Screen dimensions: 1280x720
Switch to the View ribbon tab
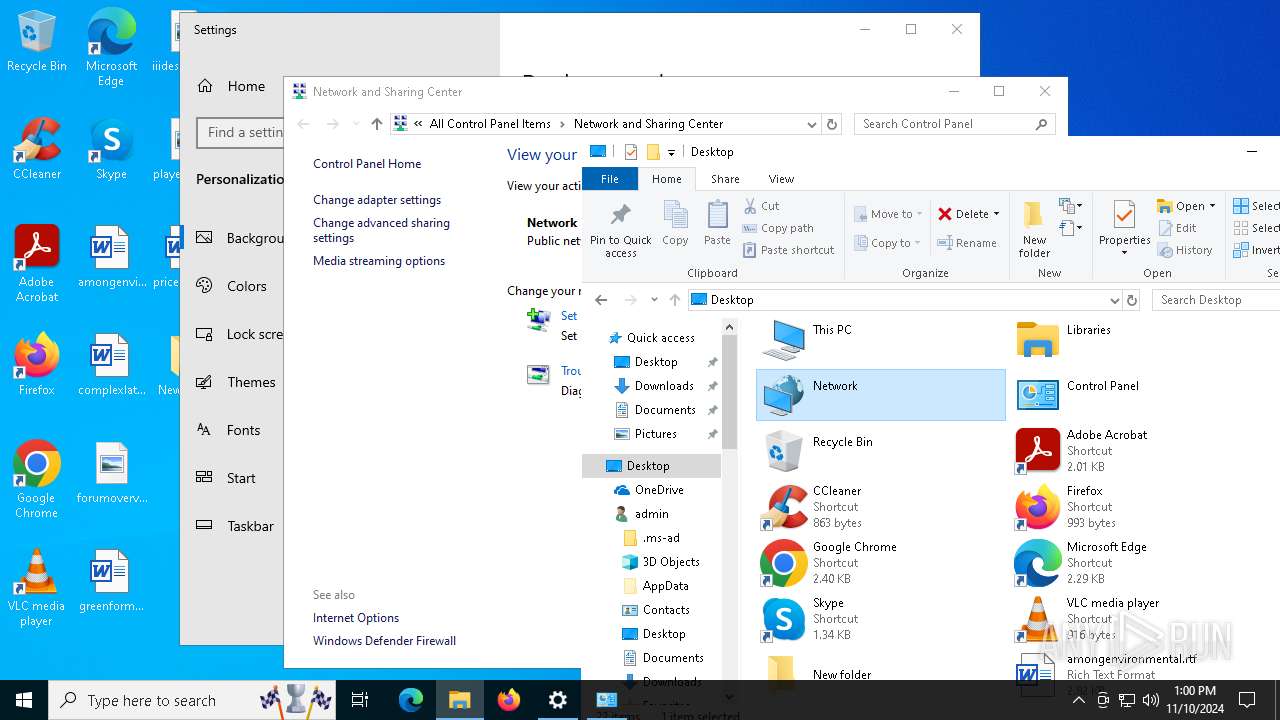781,179
